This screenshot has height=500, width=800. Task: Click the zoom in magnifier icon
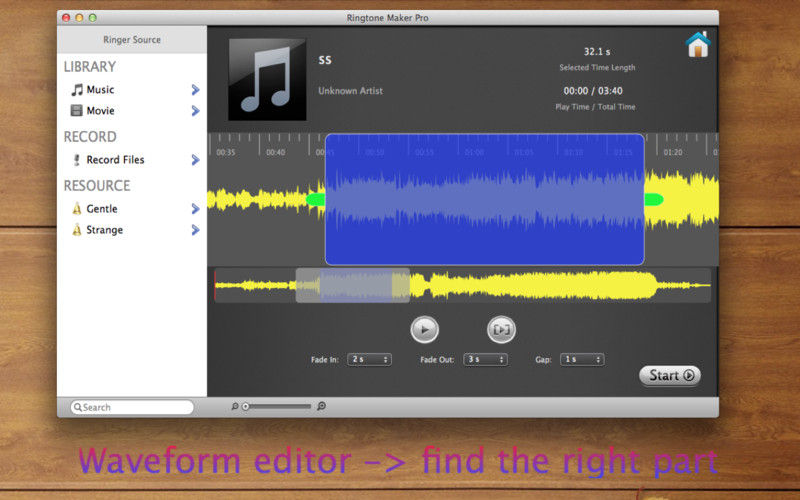point(321,406)
